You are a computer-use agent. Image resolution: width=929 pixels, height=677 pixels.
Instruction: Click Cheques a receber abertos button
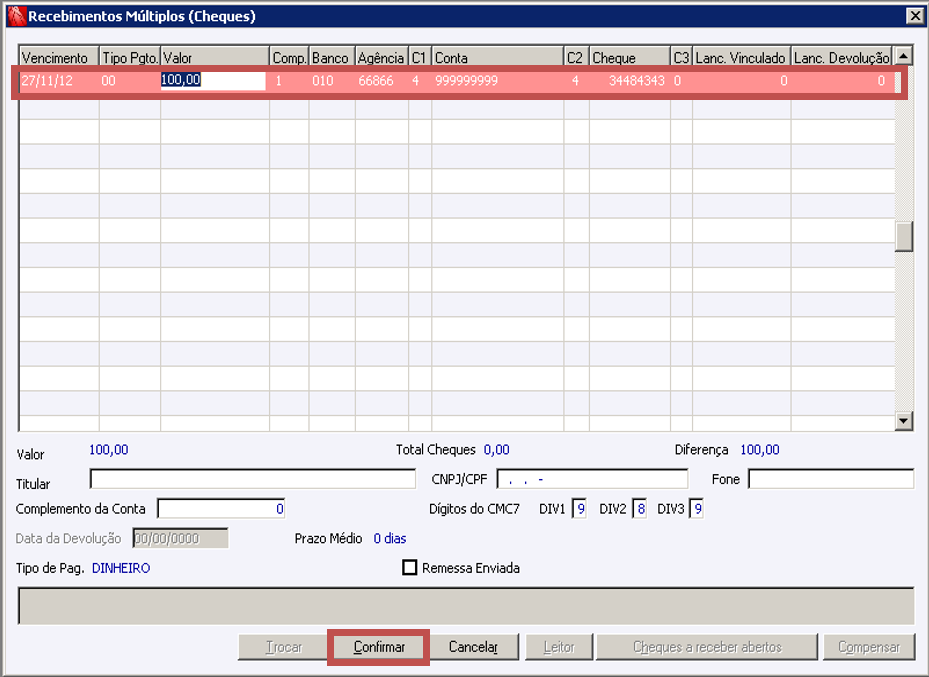(707, 647)
